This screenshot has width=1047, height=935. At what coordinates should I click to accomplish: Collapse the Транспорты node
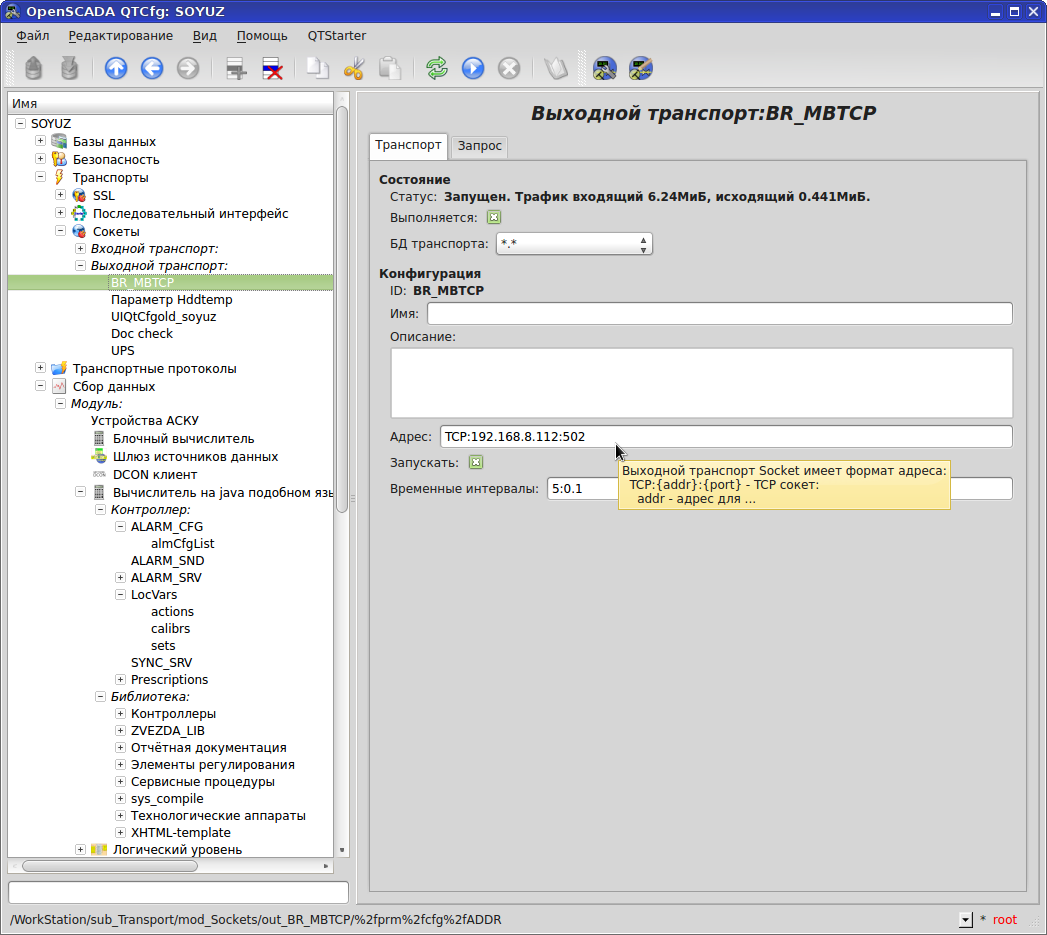(x=40, y=177)
